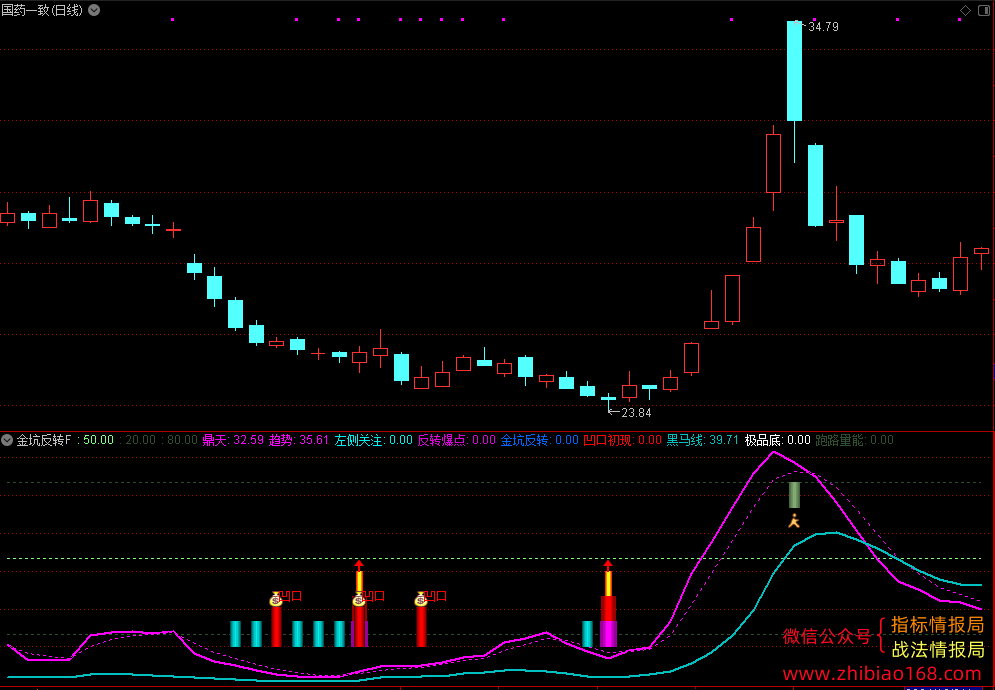The image size is (995, 690).
Task: Click the 金坑反转: 0.00 readout
Action: pos(539,440)
